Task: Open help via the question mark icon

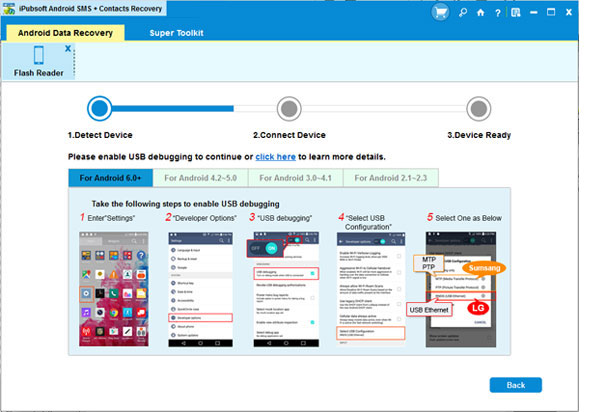Action: [x=499, y=13]
